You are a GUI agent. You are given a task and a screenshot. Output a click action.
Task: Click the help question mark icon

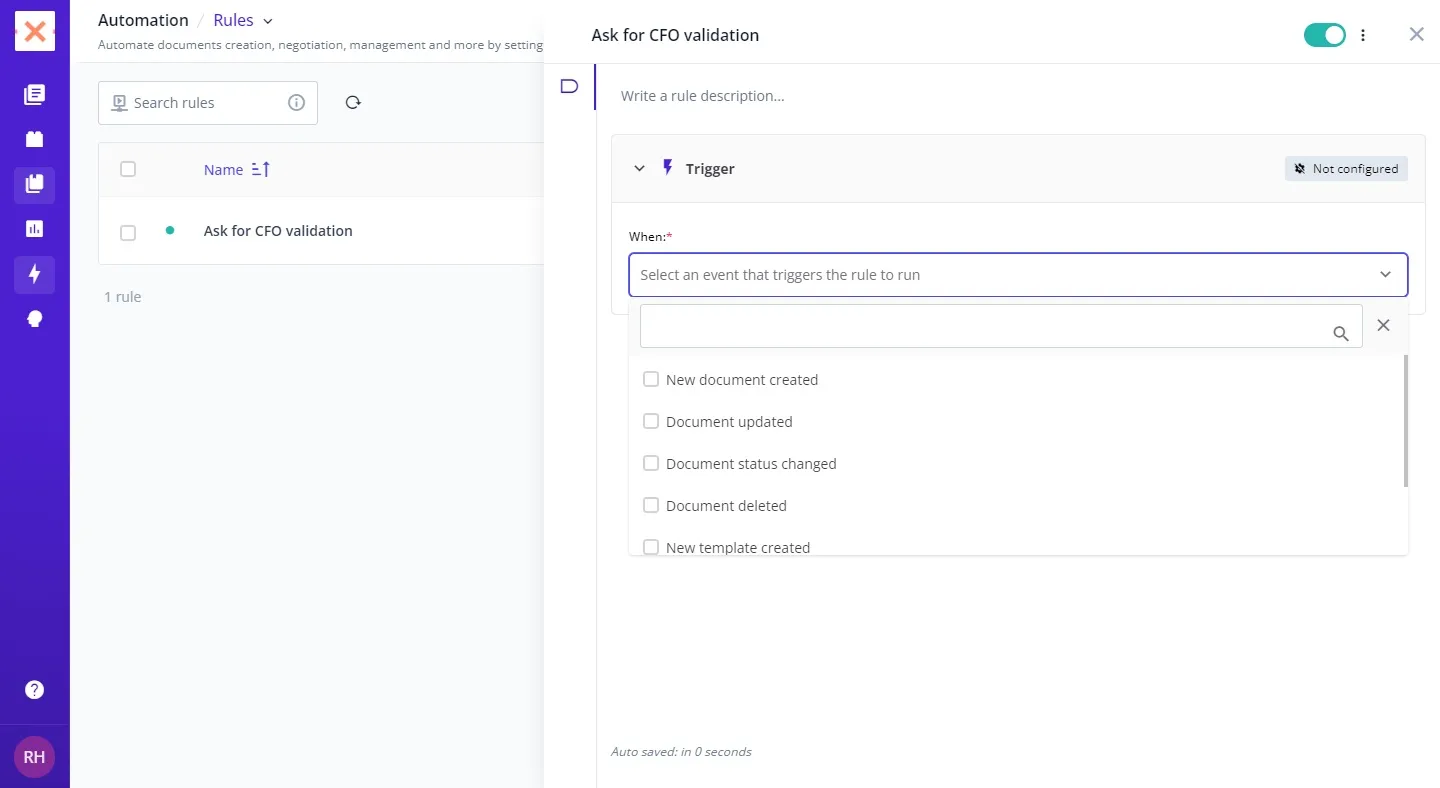[x=34, y=690]
